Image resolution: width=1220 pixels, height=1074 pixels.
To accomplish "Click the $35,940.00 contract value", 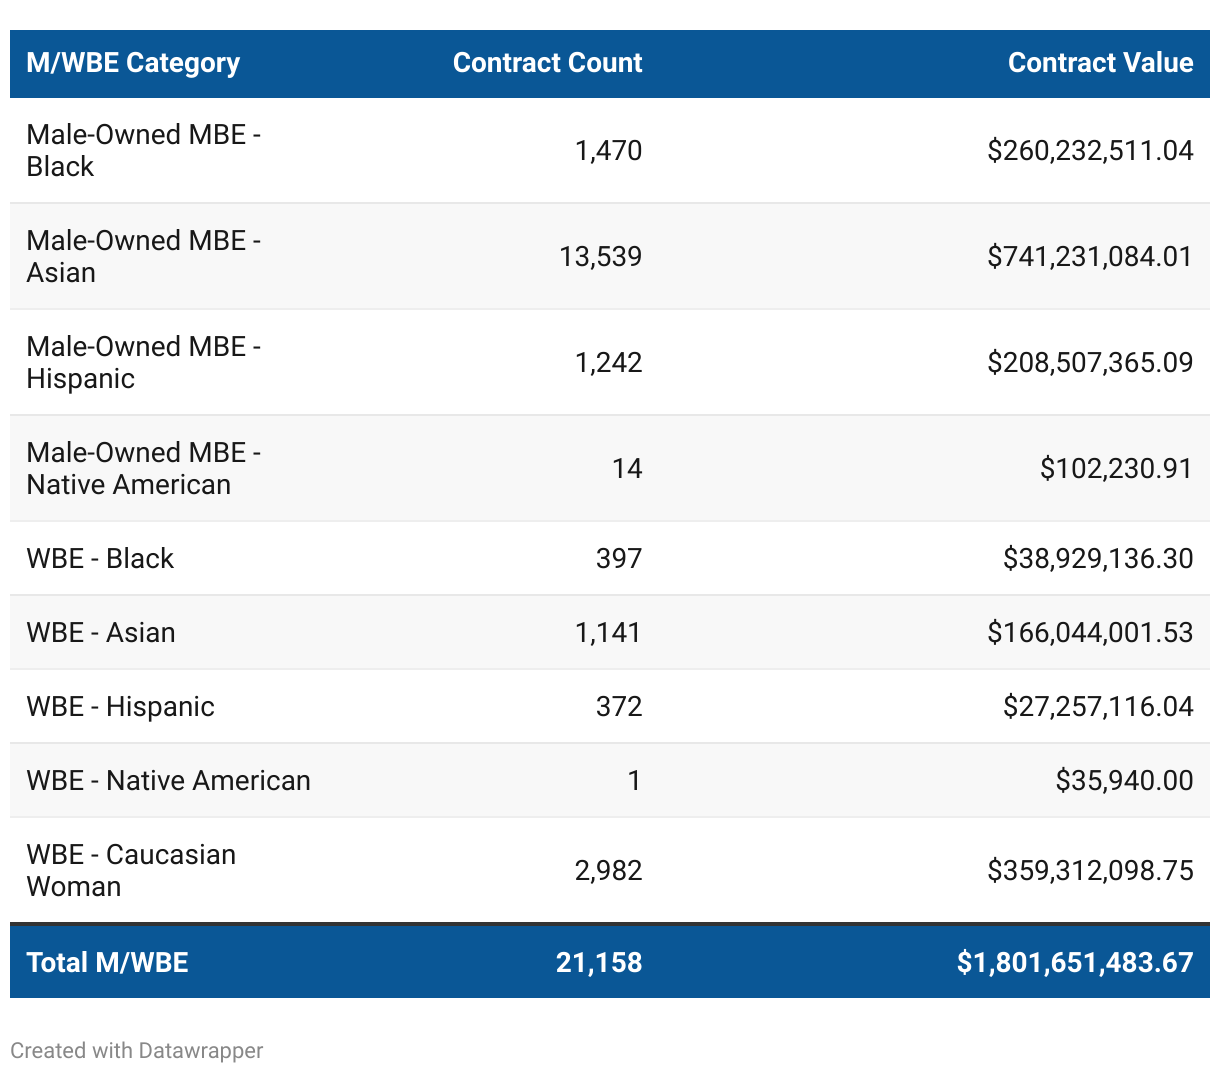I will coord(1124,781).
